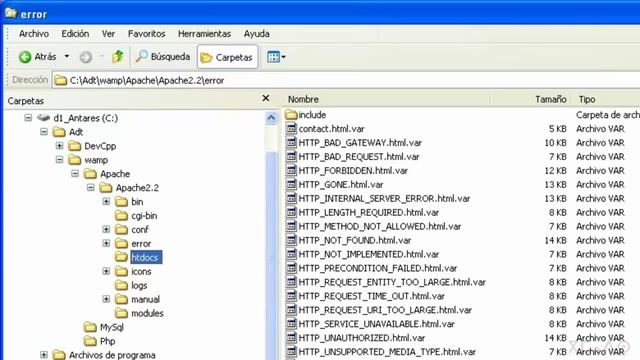Open the Ayuda menu
Viewport: 640px width, 360px height.
click(256, 34)
